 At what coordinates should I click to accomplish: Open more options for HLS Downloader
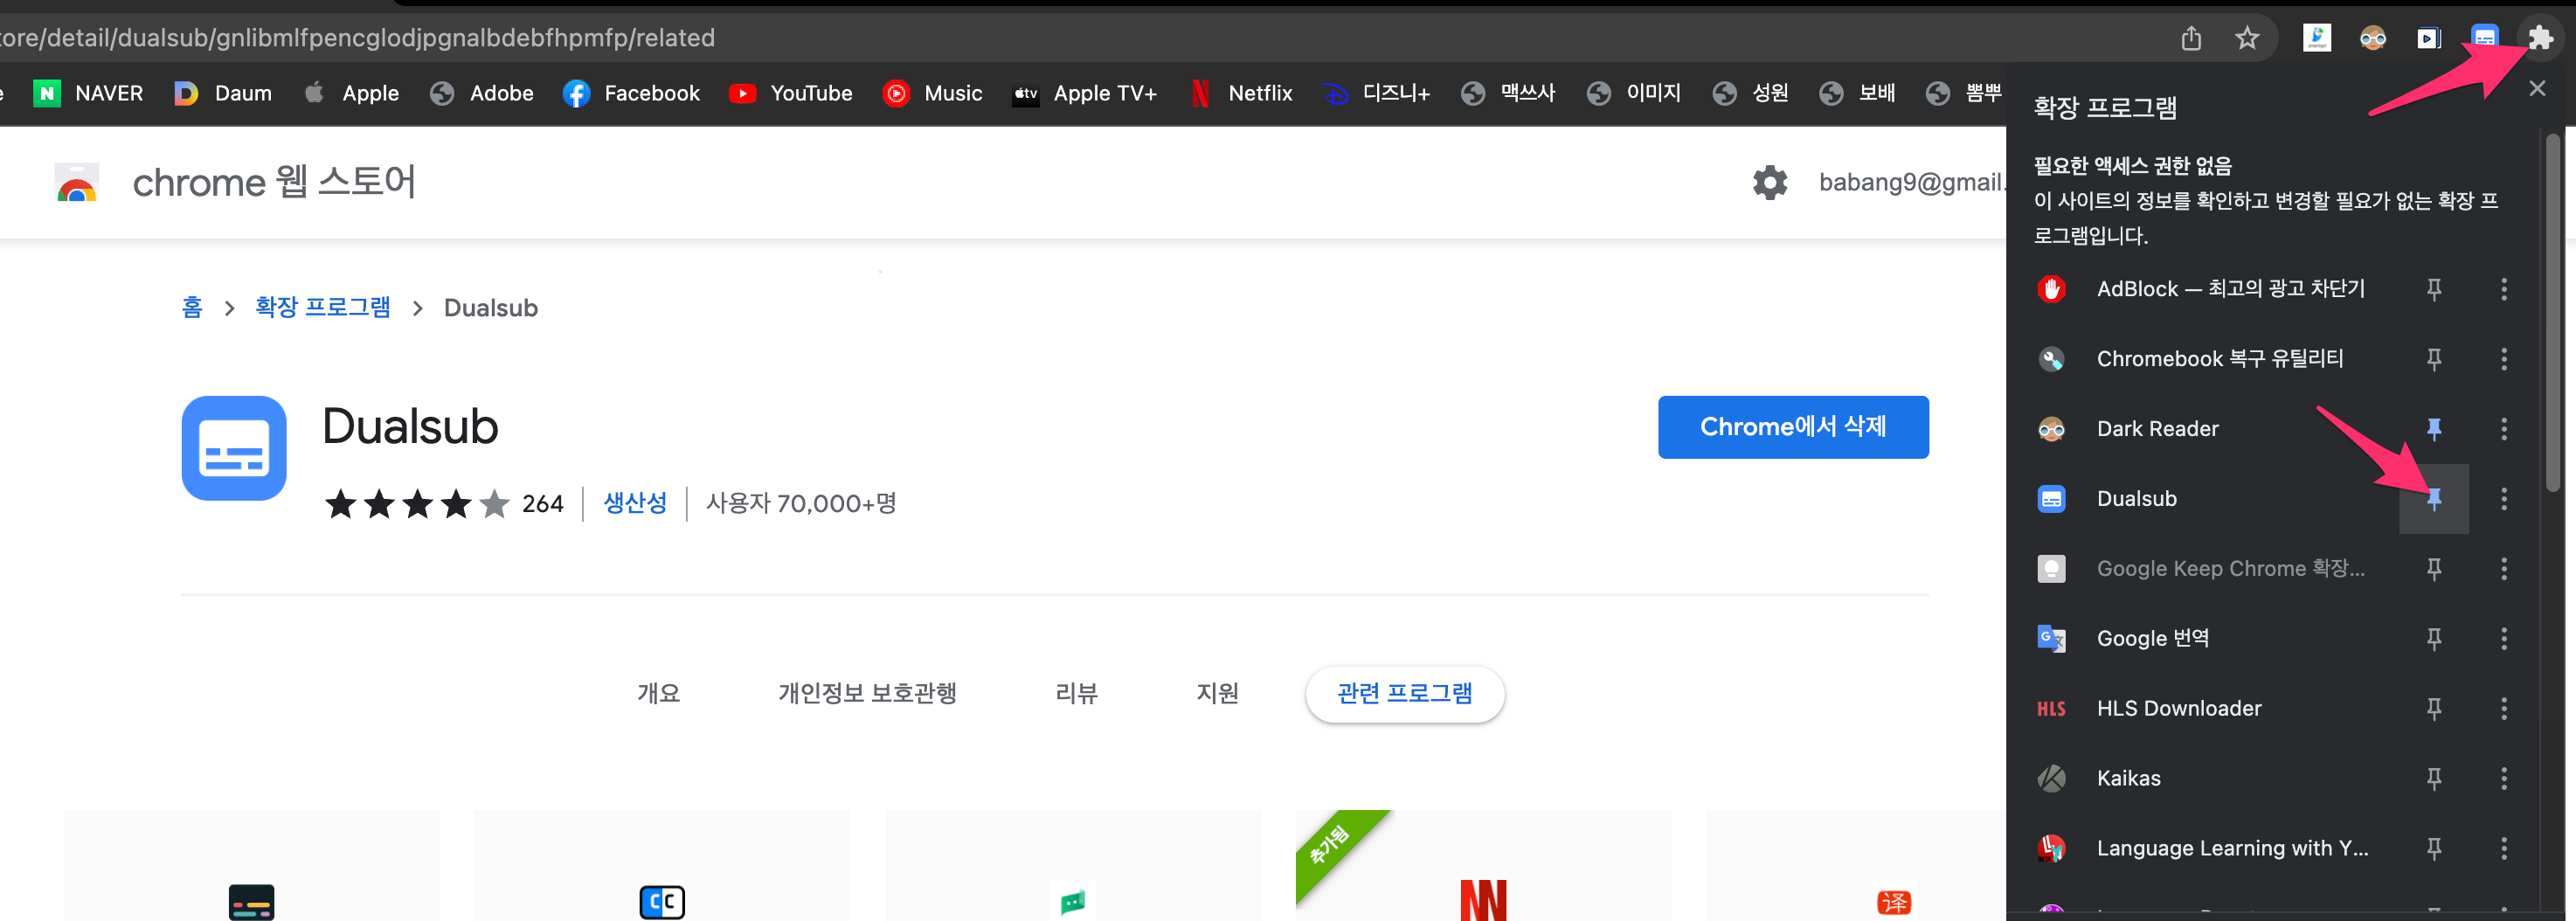pos(2504,709)
